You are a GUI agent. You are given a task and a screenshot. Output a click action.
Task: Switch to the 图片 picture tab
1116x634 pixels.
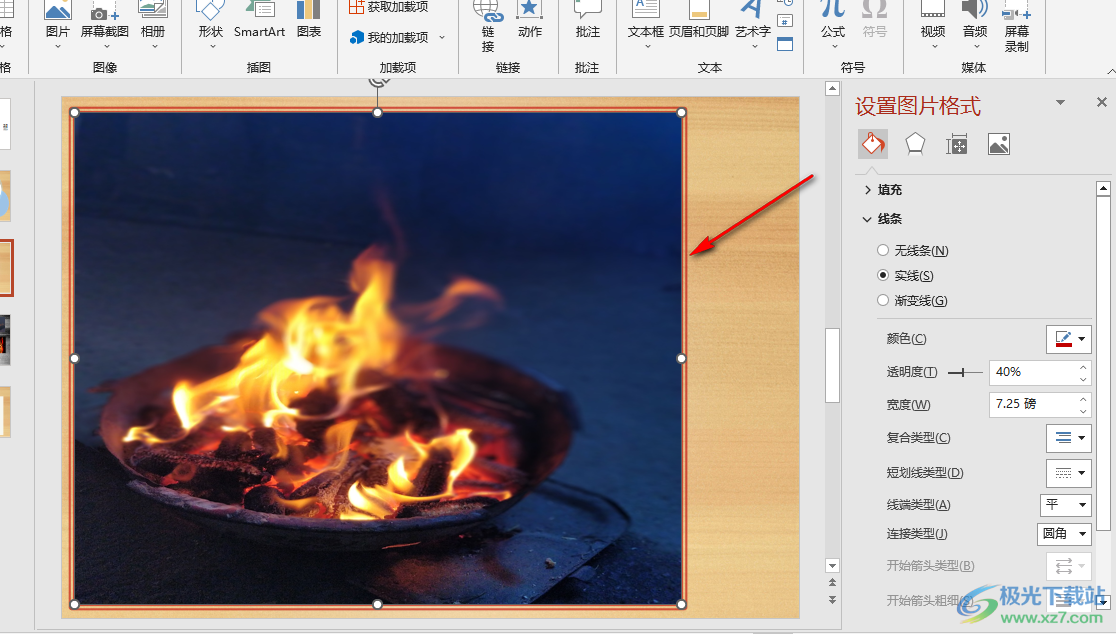click(999, 144)
